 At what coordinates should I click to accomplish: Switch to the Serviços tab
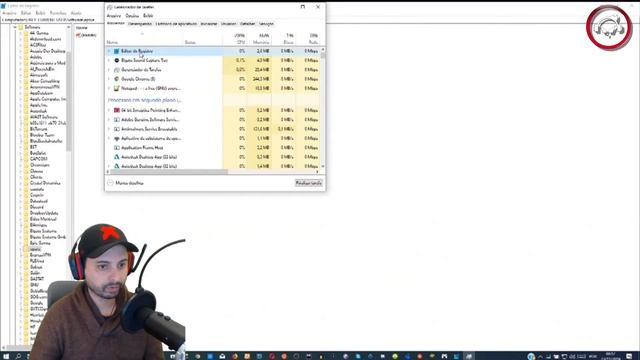tap(266, 24)
